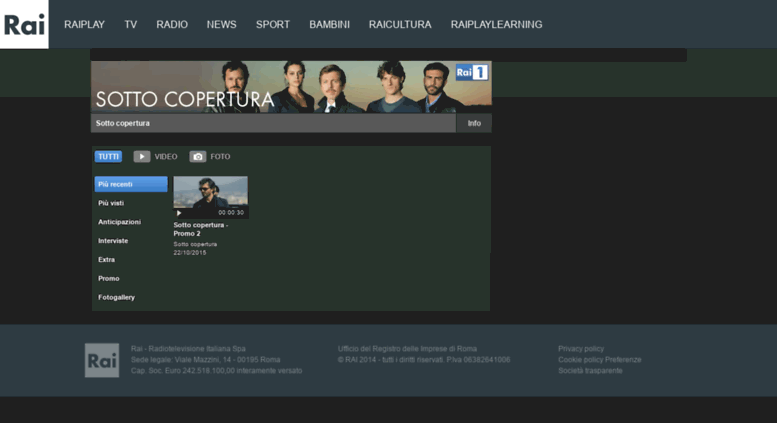This screenshot has width=777, height=423.
Task: Go to the SPORT section
Action: tap(273, 25)
